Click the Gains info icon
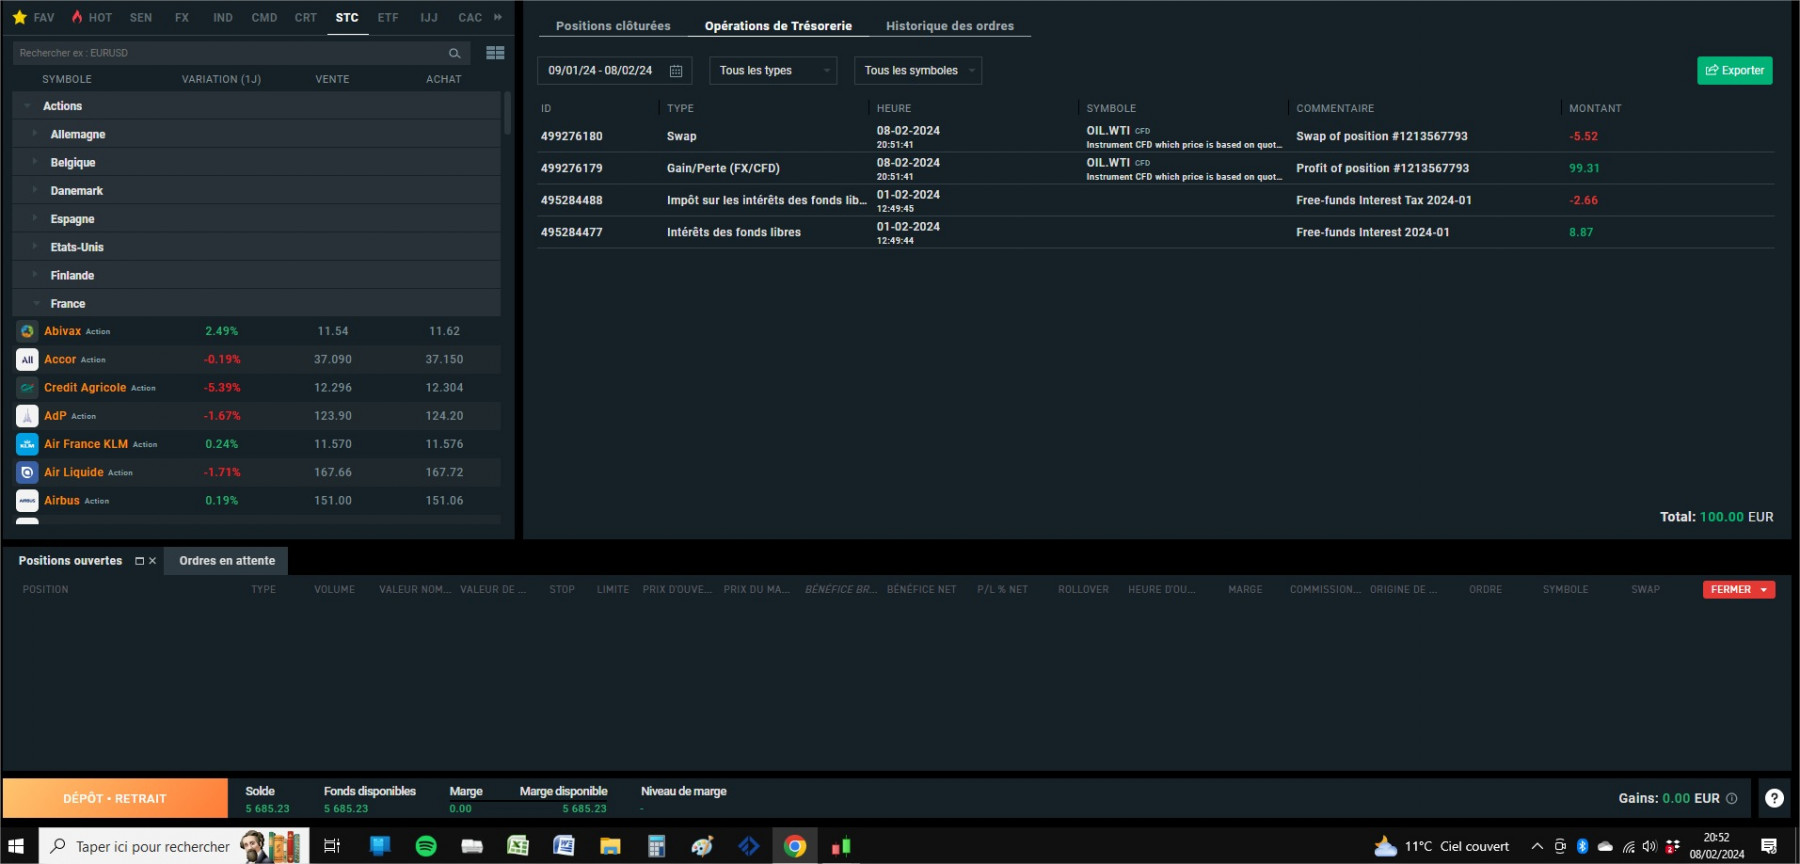The height and width of the screenshot is (864, 1800). click(1732, 798)
